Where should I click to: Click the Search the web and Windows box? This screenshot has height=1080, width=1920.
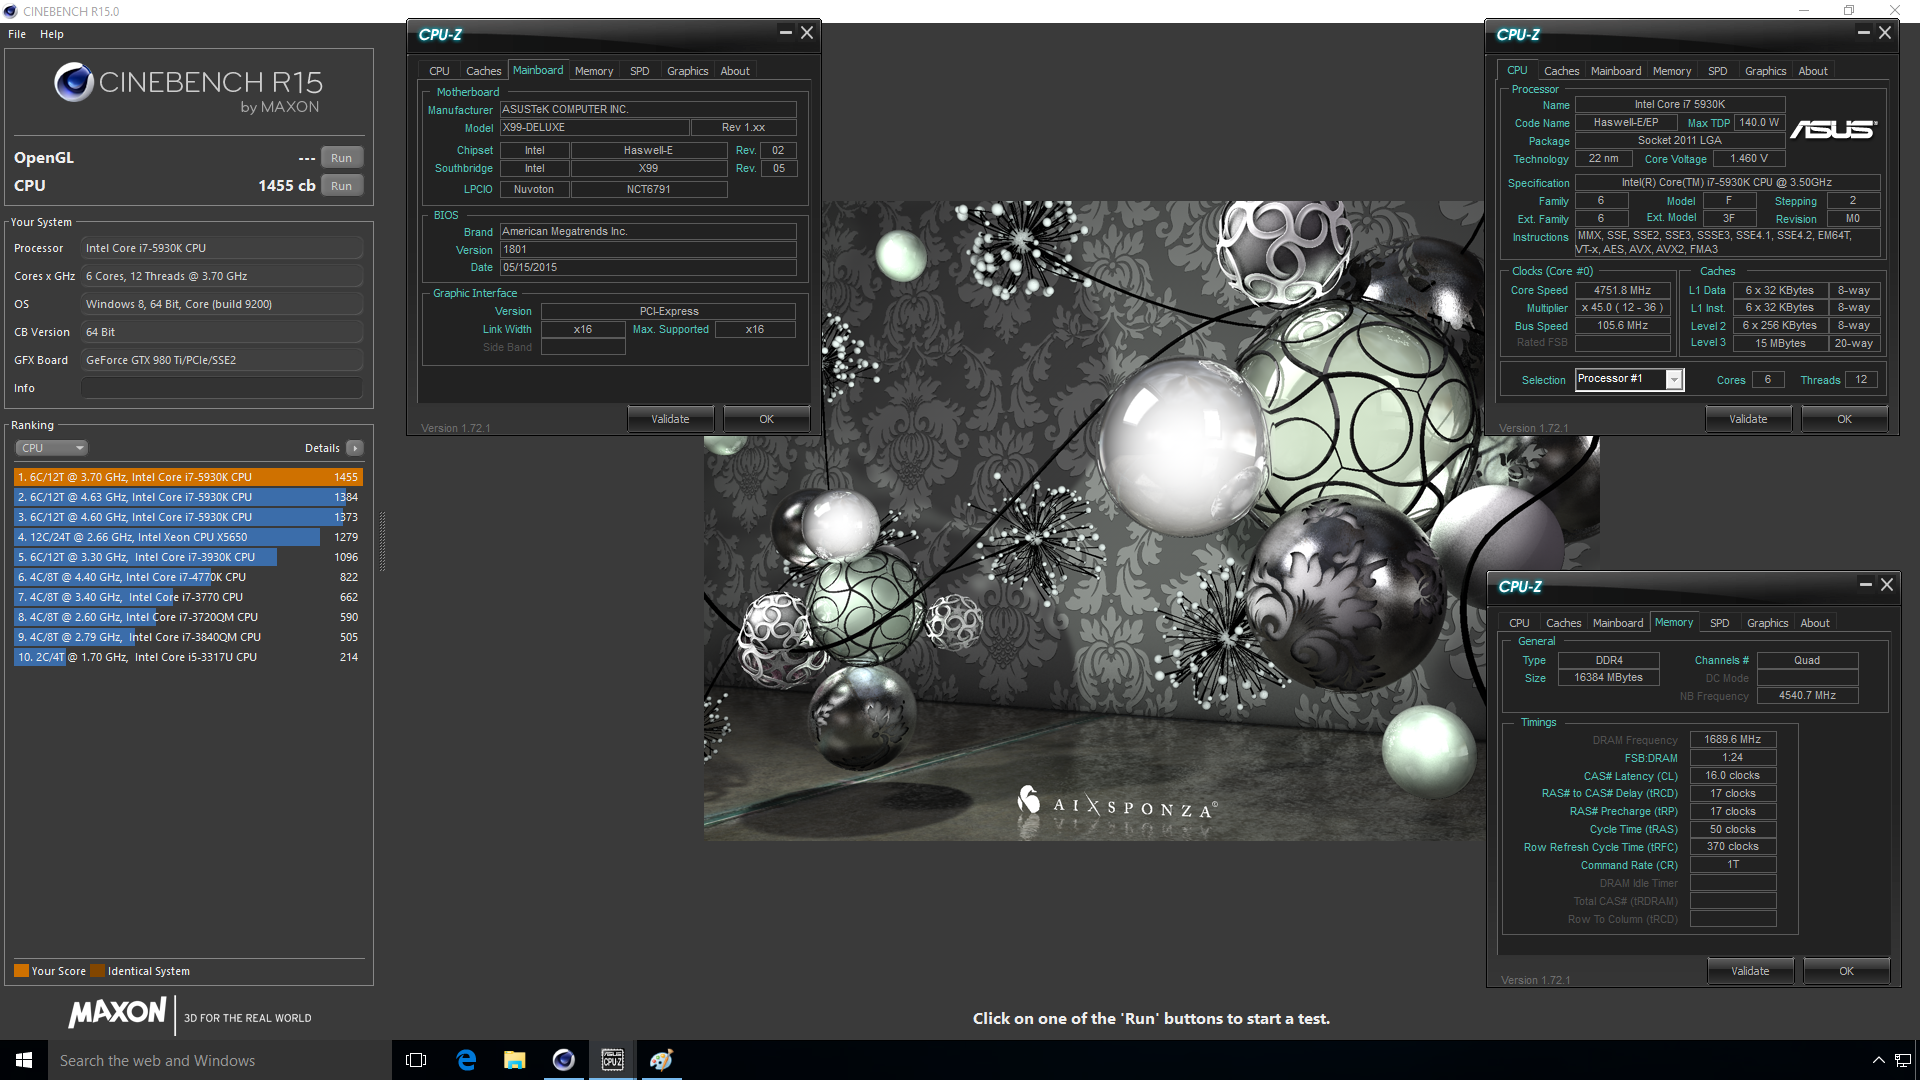[220, 1060]
